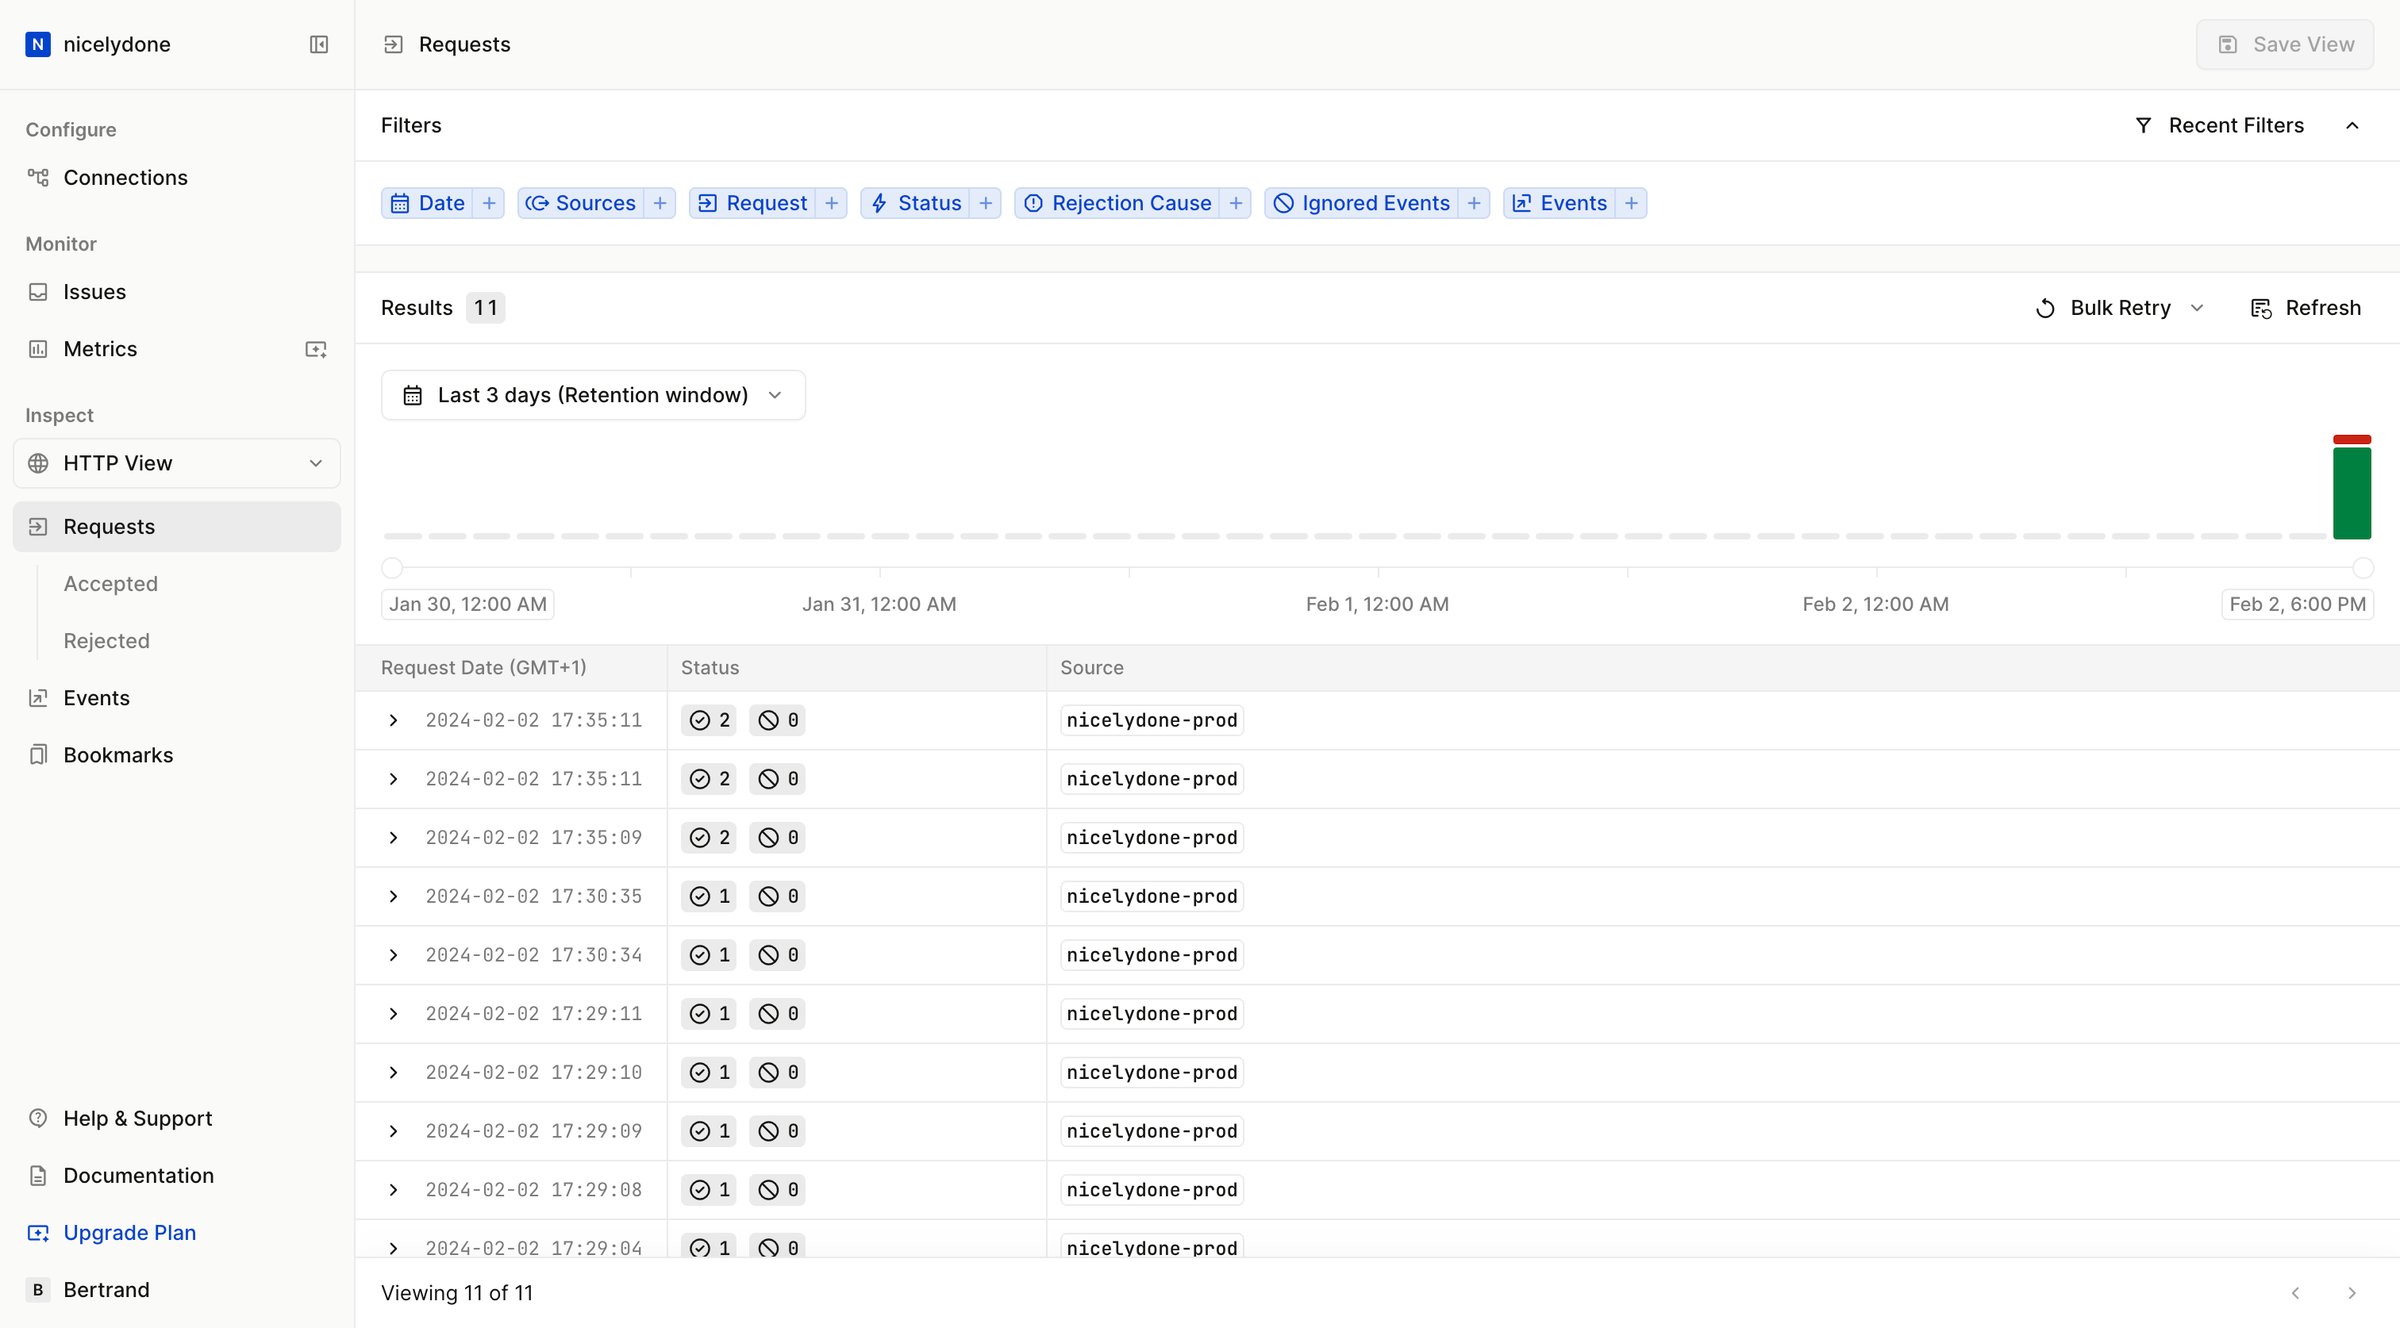Image resolution: width=2400 pixels, height=1328 pixels.
Task: Open the HTTP View dropdown
Action: click(x=177, y=463)
